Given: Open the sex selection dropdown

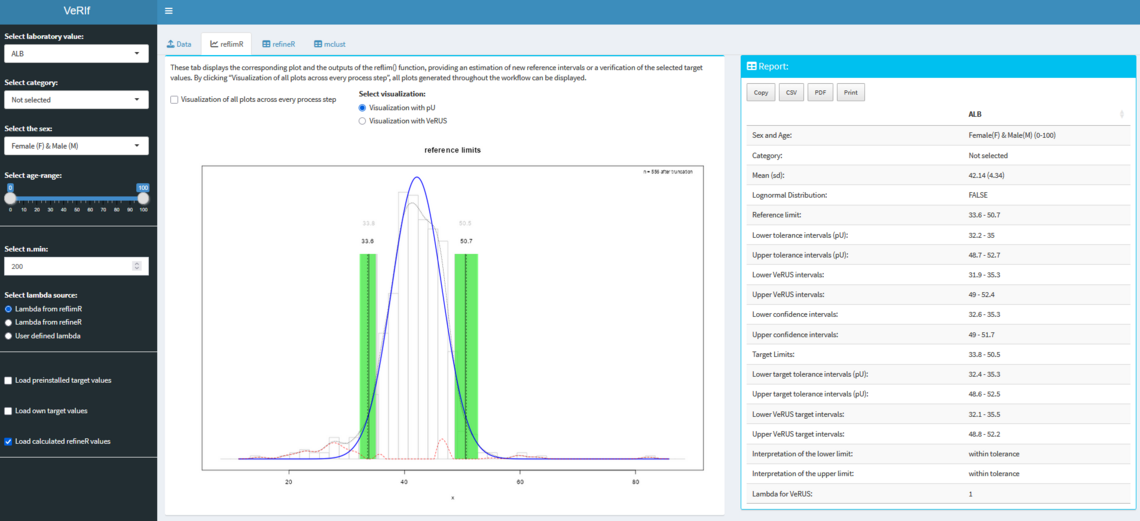Looking at the screenshot, I should point(76,146).
